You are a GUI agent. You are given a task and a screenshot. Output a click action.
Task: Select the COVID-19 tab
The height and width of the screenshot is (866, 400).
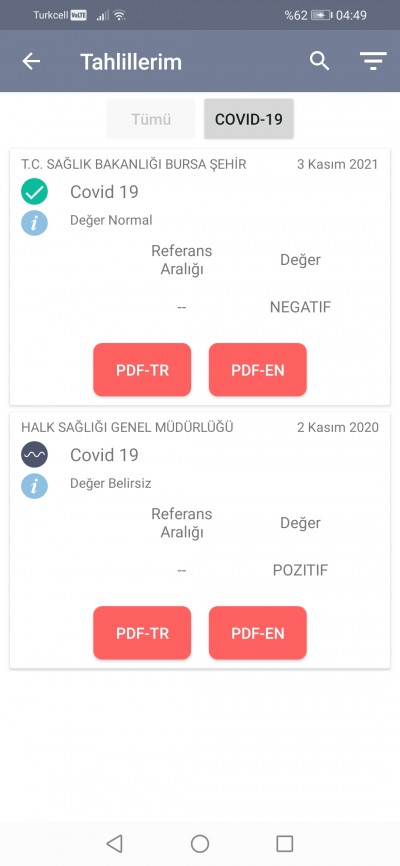249,119
